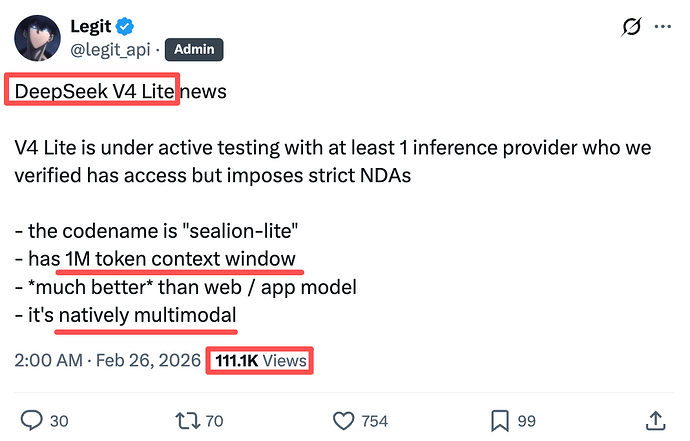Click the Admin badge label
690x441 pixels.
click(196, 49)
